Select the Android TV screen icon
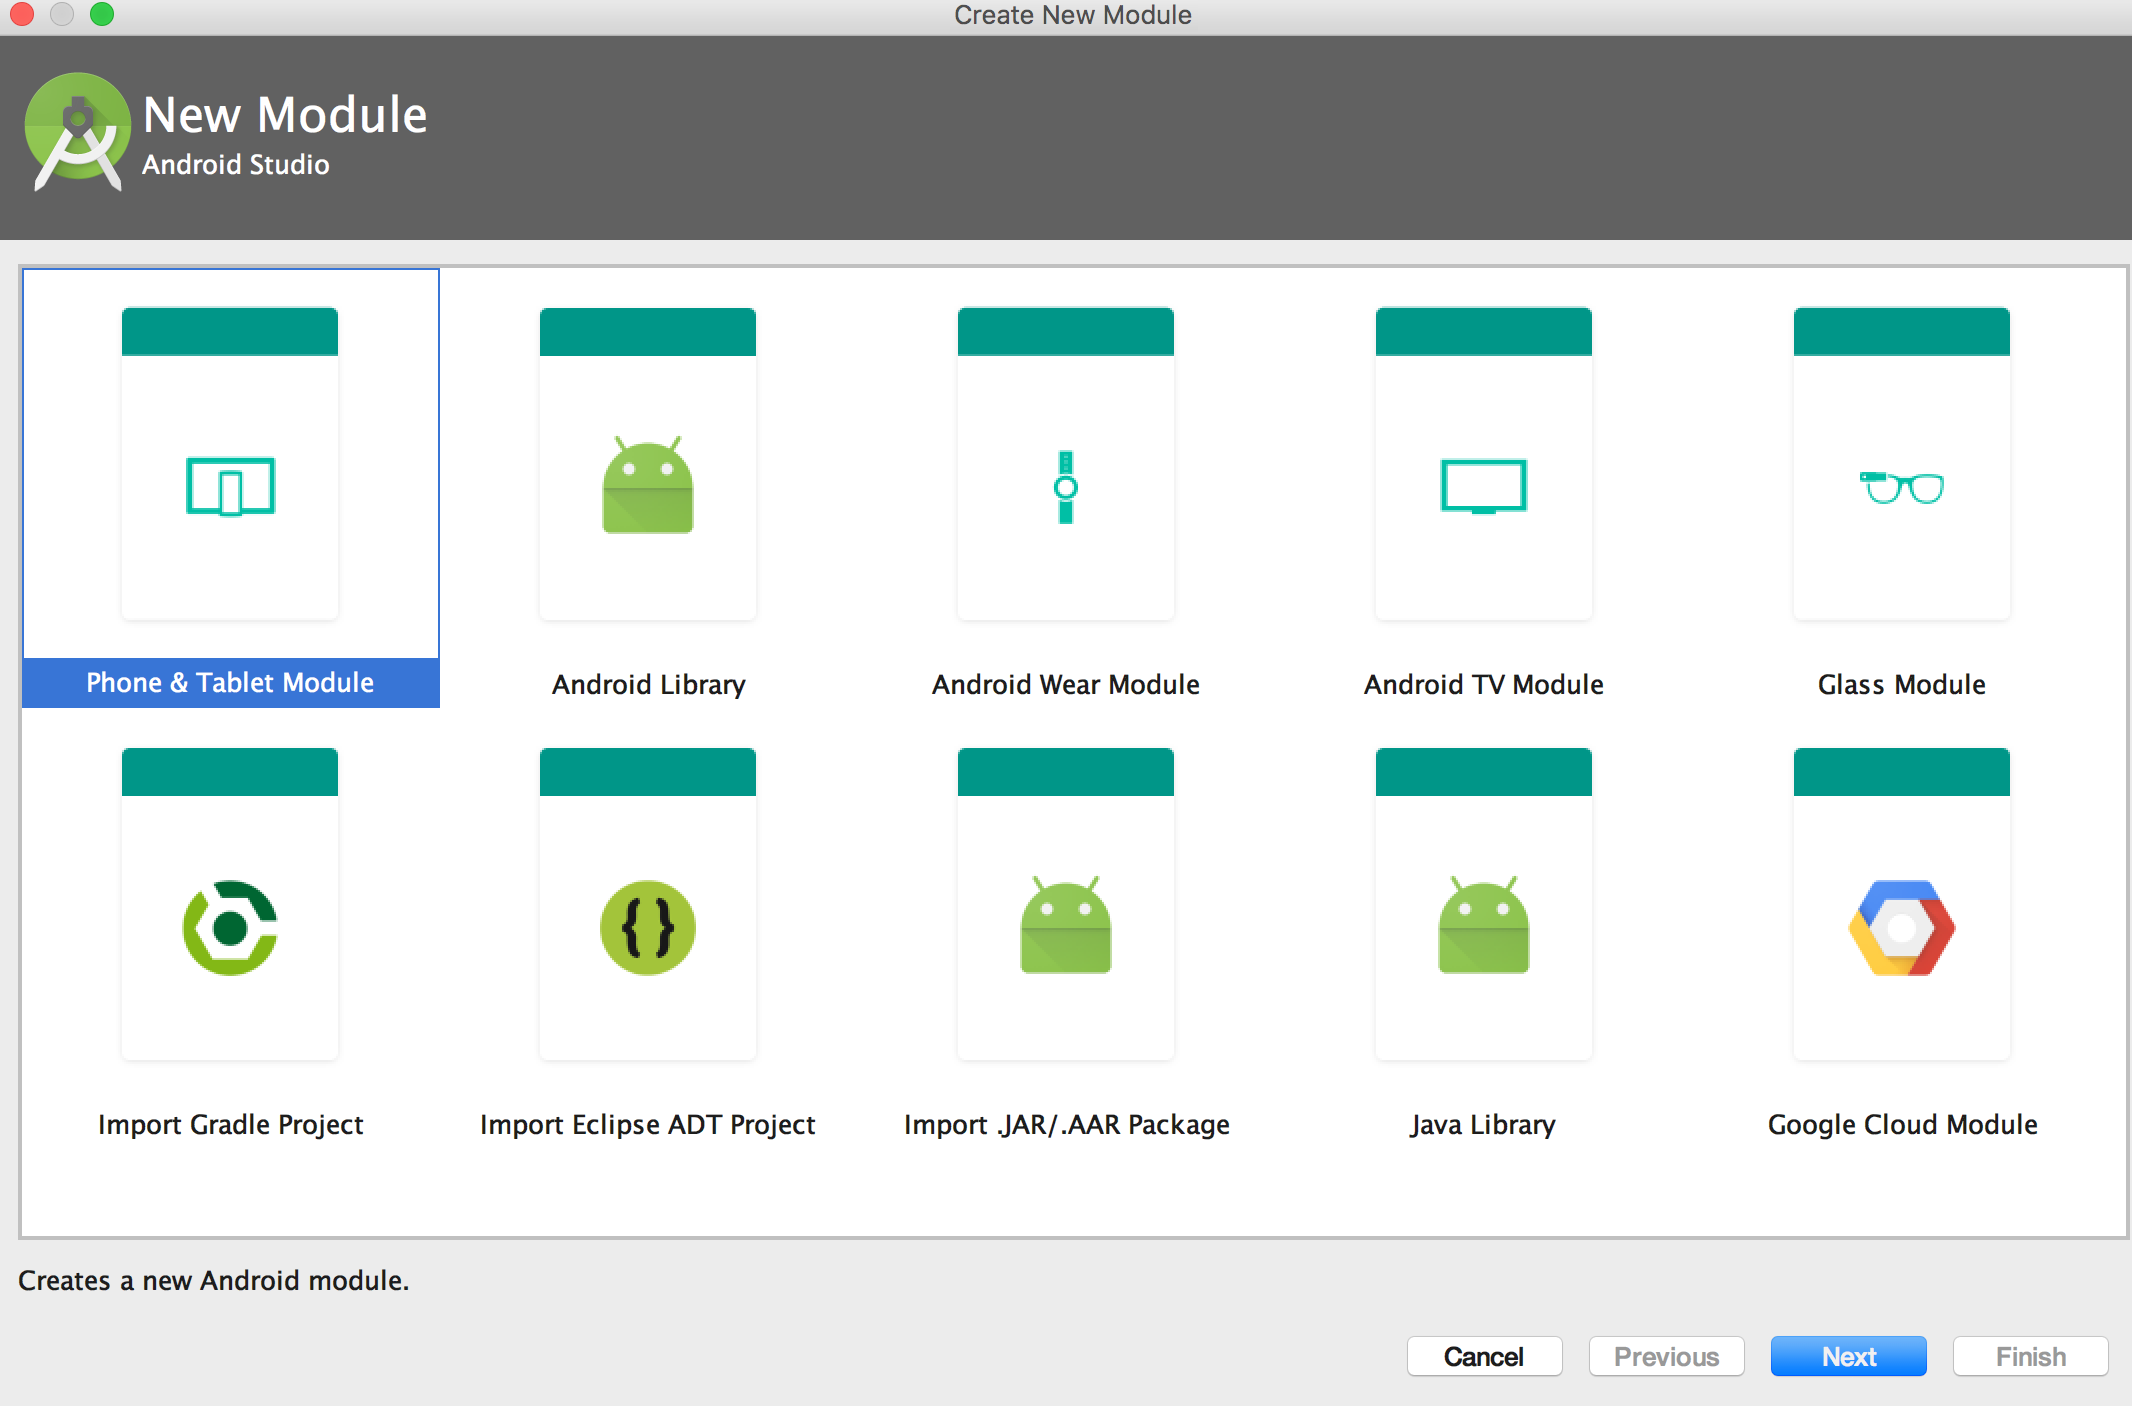This screenshot has height=1406, width=2132. point(1484,486)
